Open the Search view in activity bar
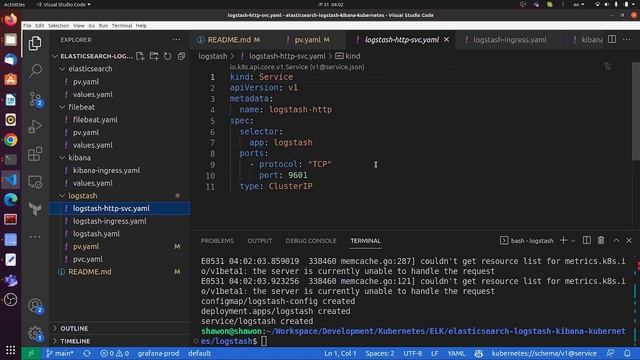This screenshot has height=360, width=640. coord(35,71)
